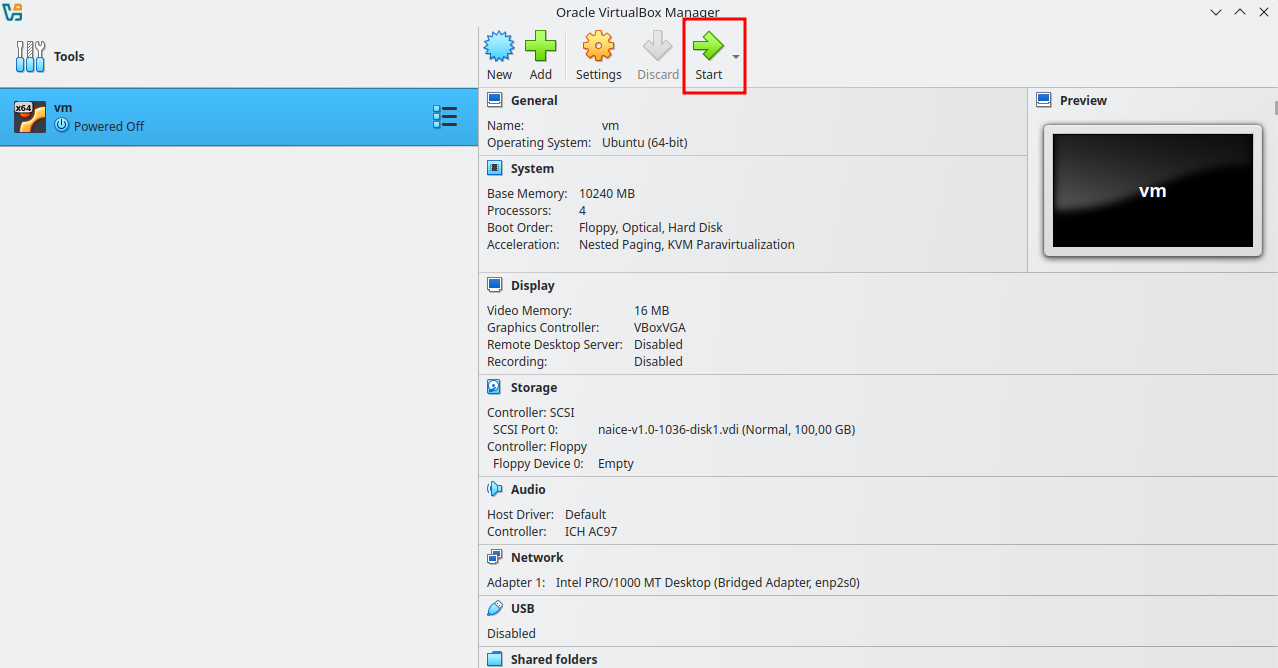Select the vm entry in machine list
This screenshot has width=1278, height=668.
pyautogui.click(x=239, y=117)
